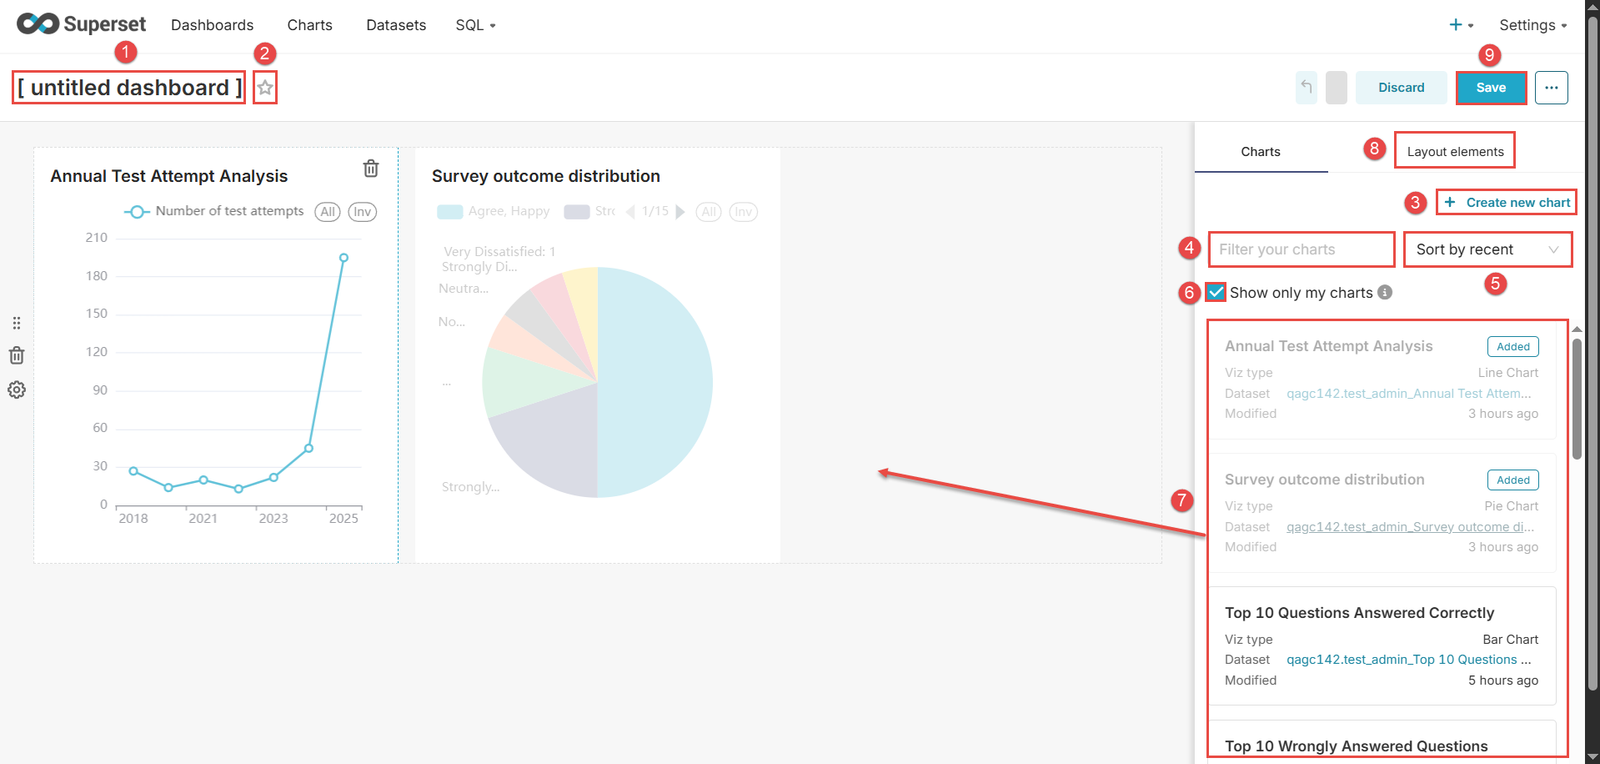This screenshot has width=1600, height=764.
Task: Open row settings gear icon
Action: pos(17,390)
